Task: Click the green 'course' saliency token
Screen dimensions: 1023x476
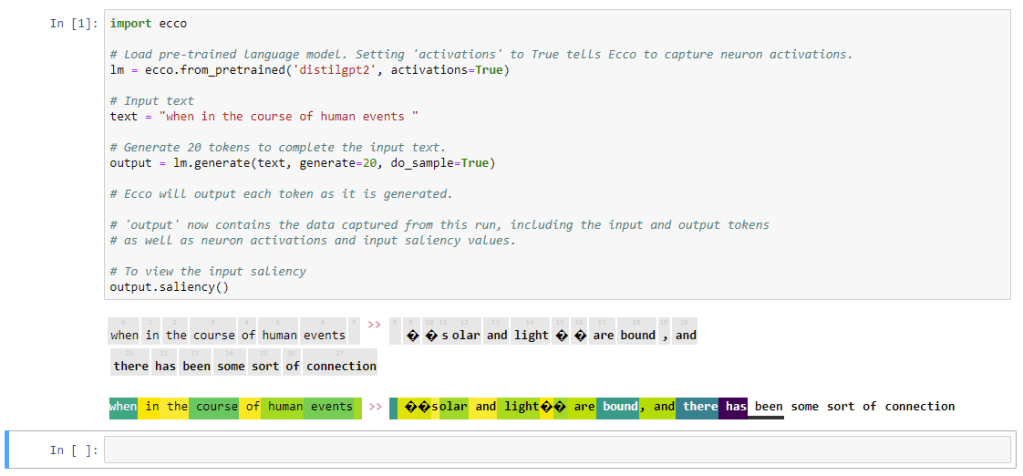Action: pos(216,407)
